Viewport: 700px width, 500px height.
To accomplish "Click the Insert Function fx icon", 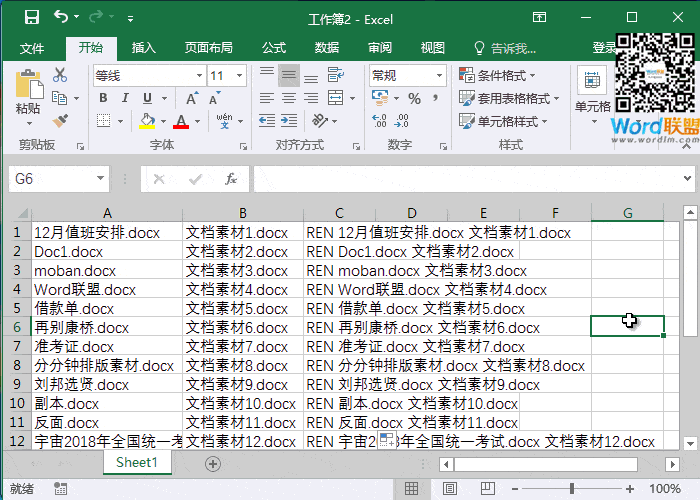I will click(231, 179).
